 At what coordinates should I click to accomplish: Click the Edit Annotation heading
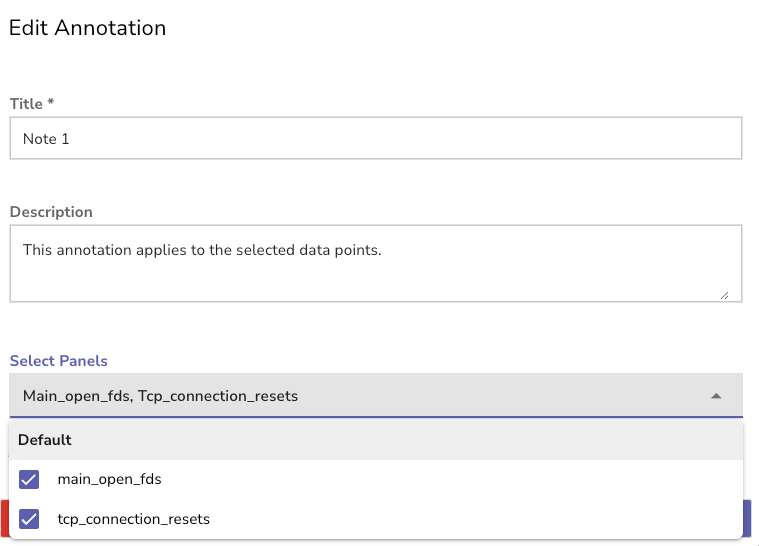[x=87, y=28]
